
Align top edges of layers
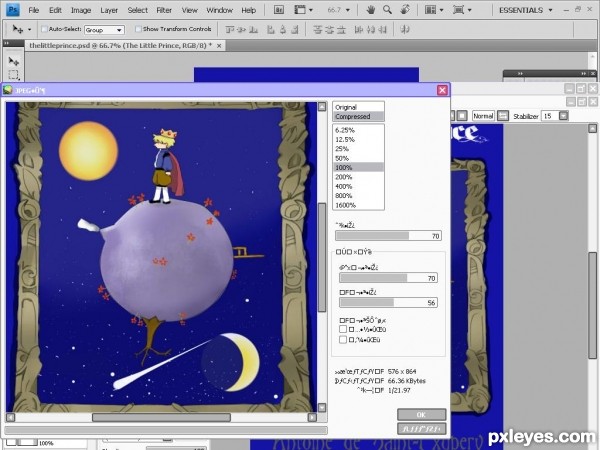tap(230, 29)
